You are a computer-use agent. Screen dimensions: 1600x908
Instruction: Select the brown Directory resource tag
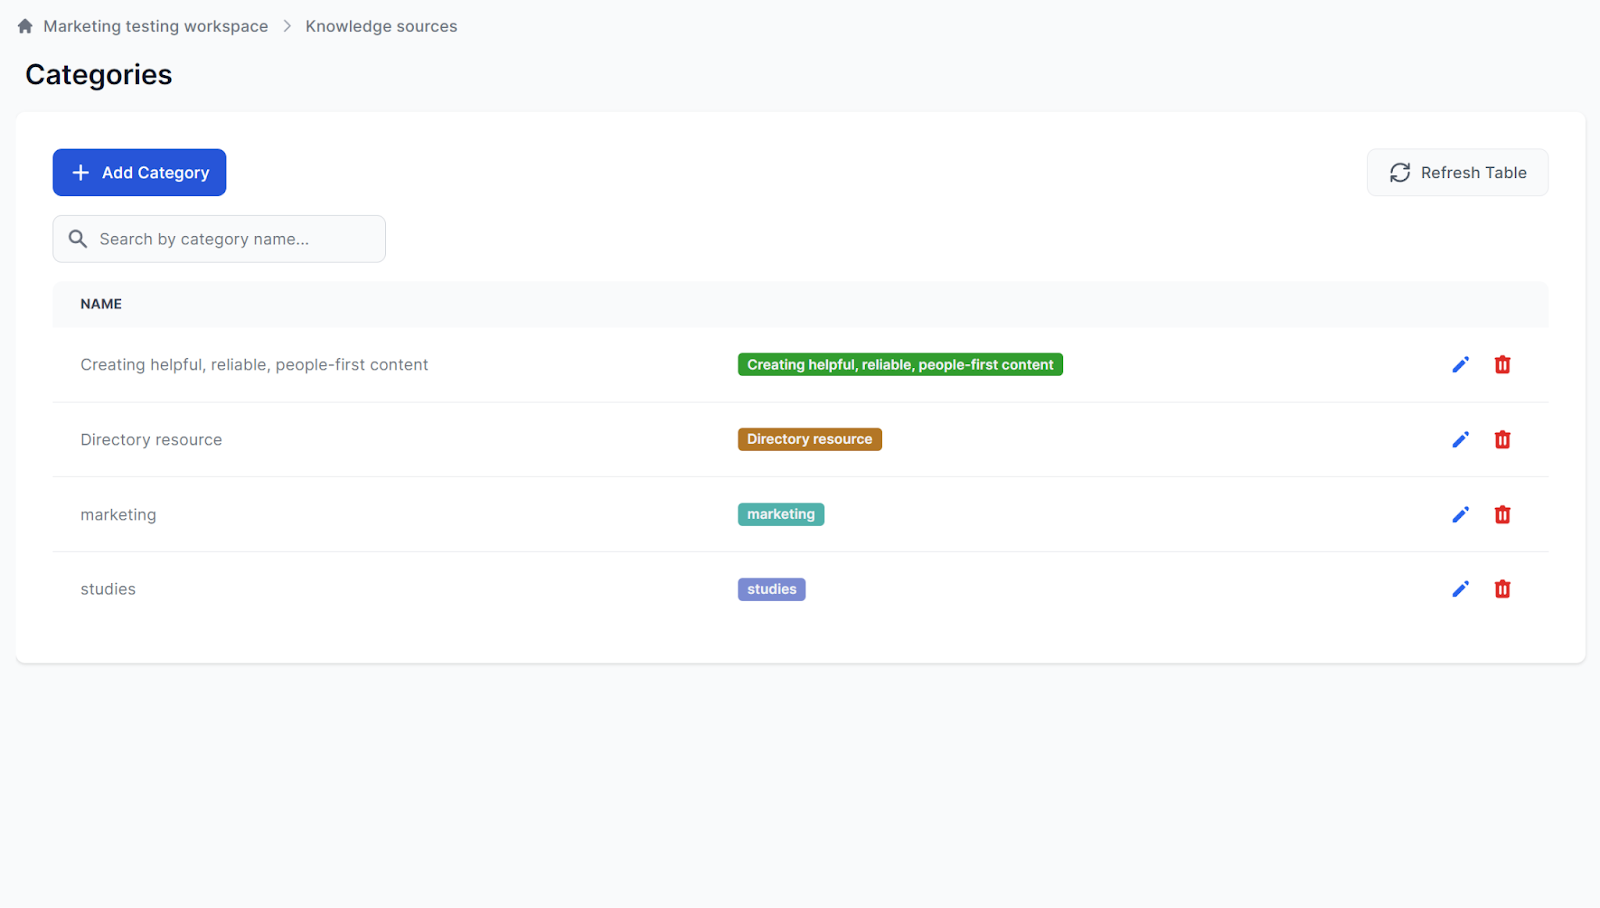click(x=809, y=440)
